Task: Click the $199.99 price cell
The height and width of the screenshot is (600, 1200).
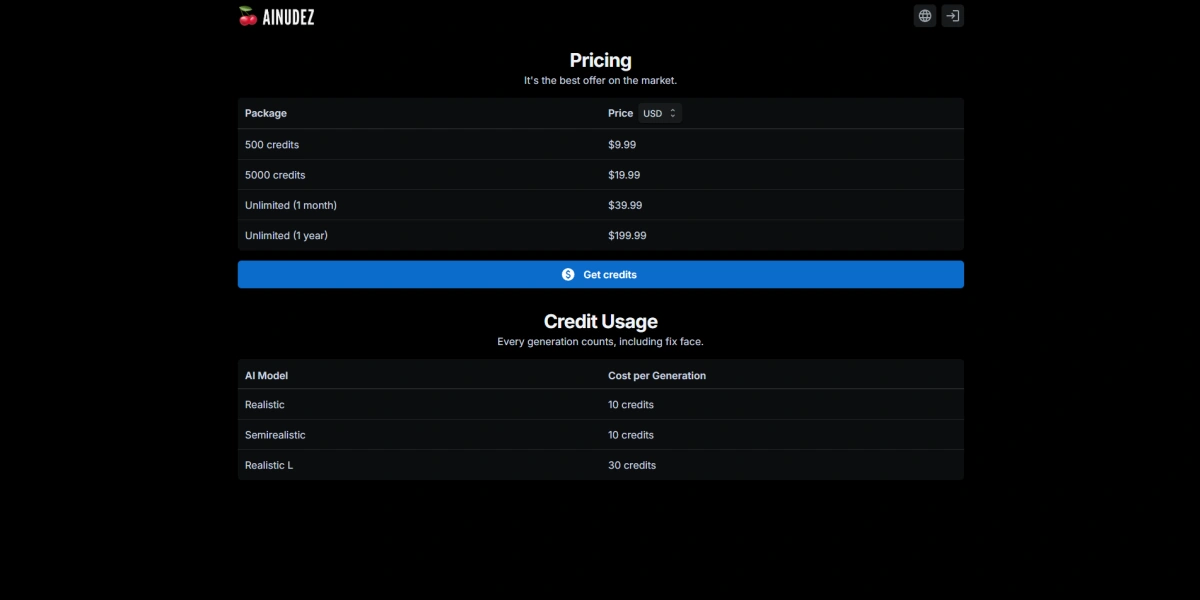Action: pos(627,235)
